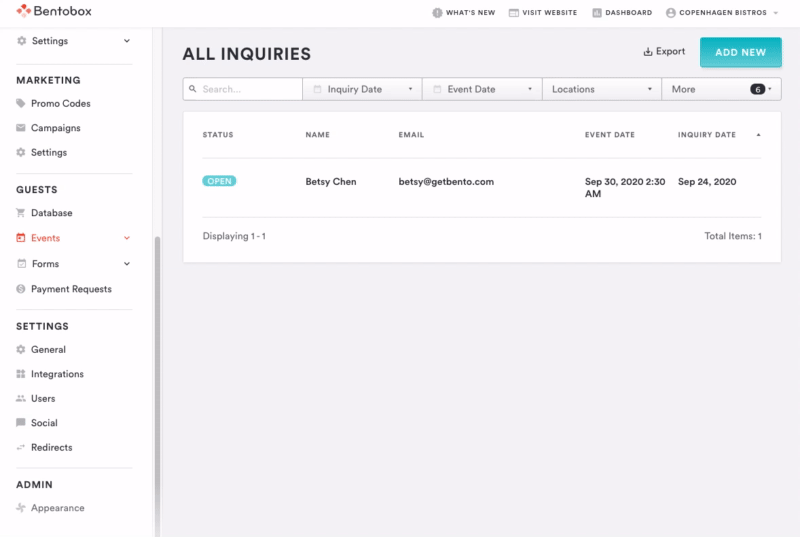Click the sidebar vertical scrollbar
The image size is (800, 537).
158,386
